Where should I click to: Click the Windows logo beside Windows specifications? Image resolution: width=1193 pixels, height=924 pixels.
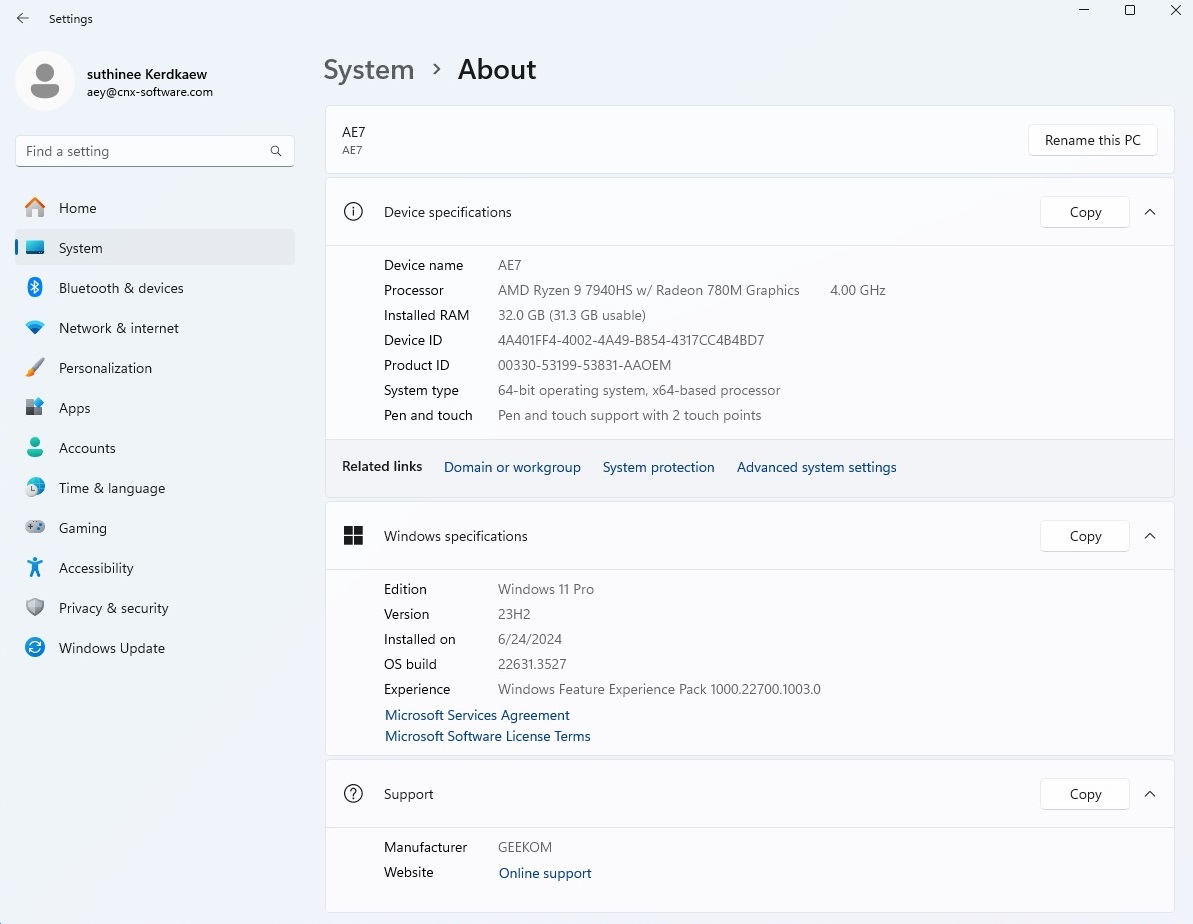(353, 536)
